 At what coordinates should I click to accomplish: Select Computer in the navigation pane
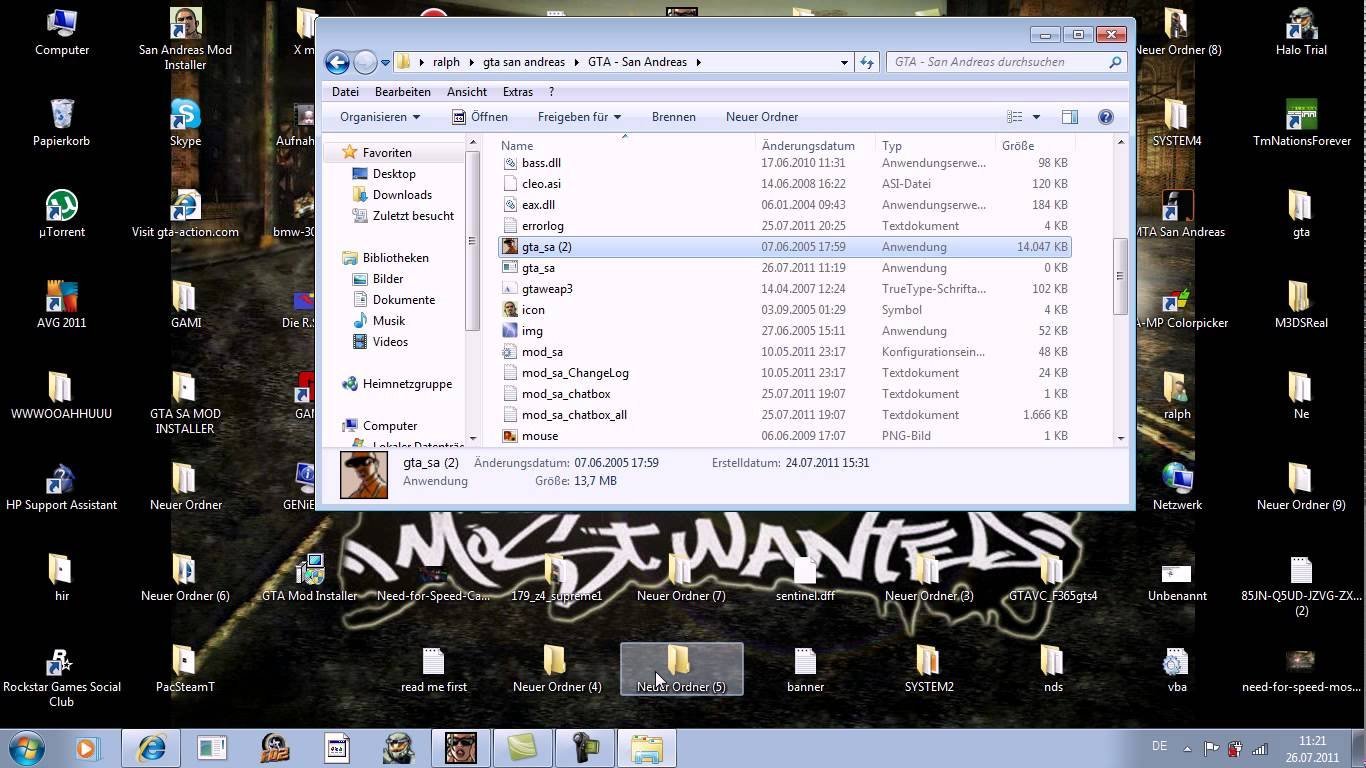(389, 426)
